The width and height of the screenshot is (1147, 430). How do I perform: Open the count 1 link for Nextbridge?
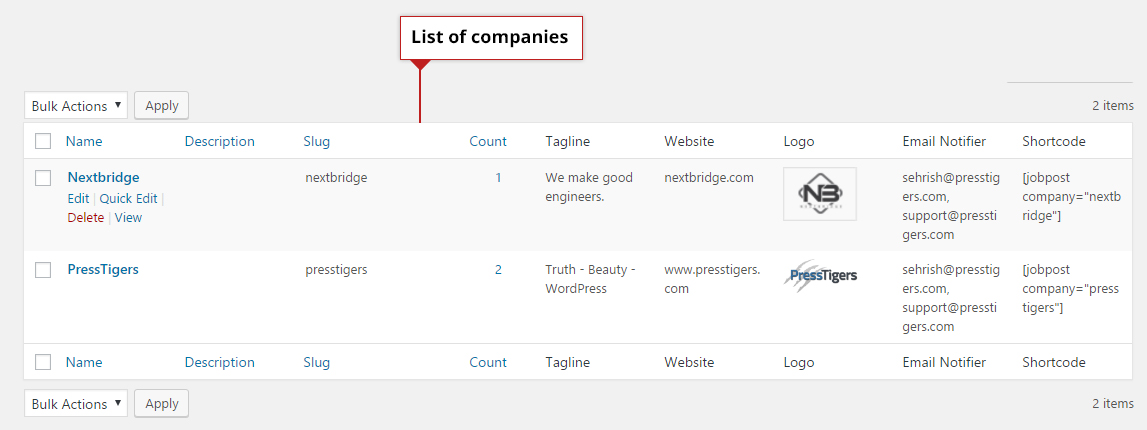pos(498,177)
